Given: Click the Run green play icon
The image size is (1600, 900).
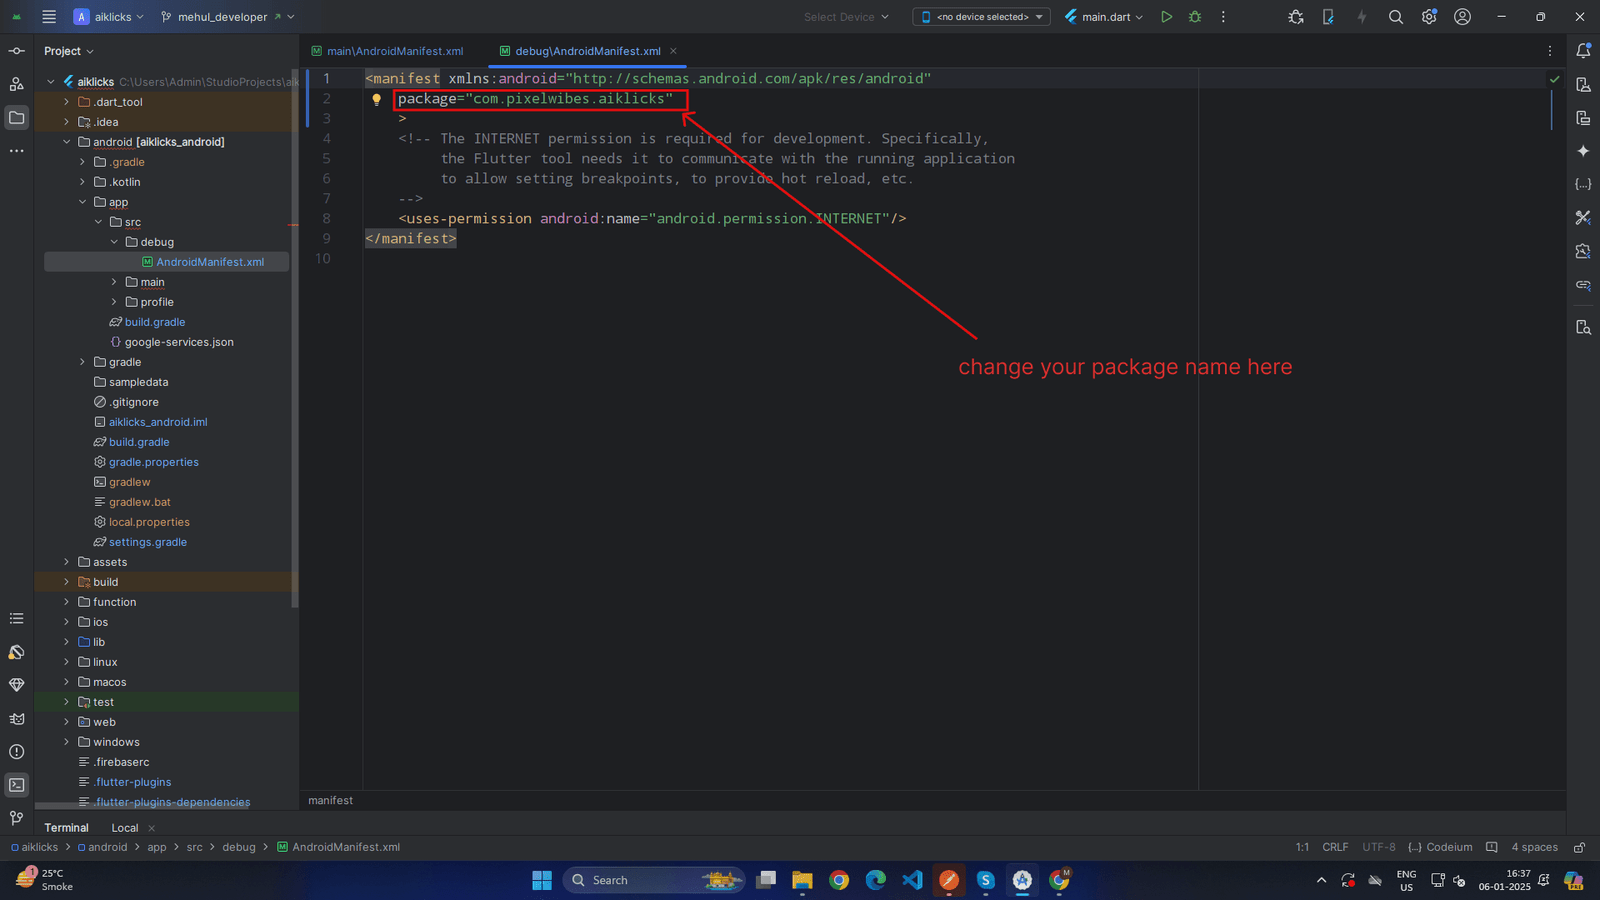Looking at the screenshot, I should tap(1166, 17).
